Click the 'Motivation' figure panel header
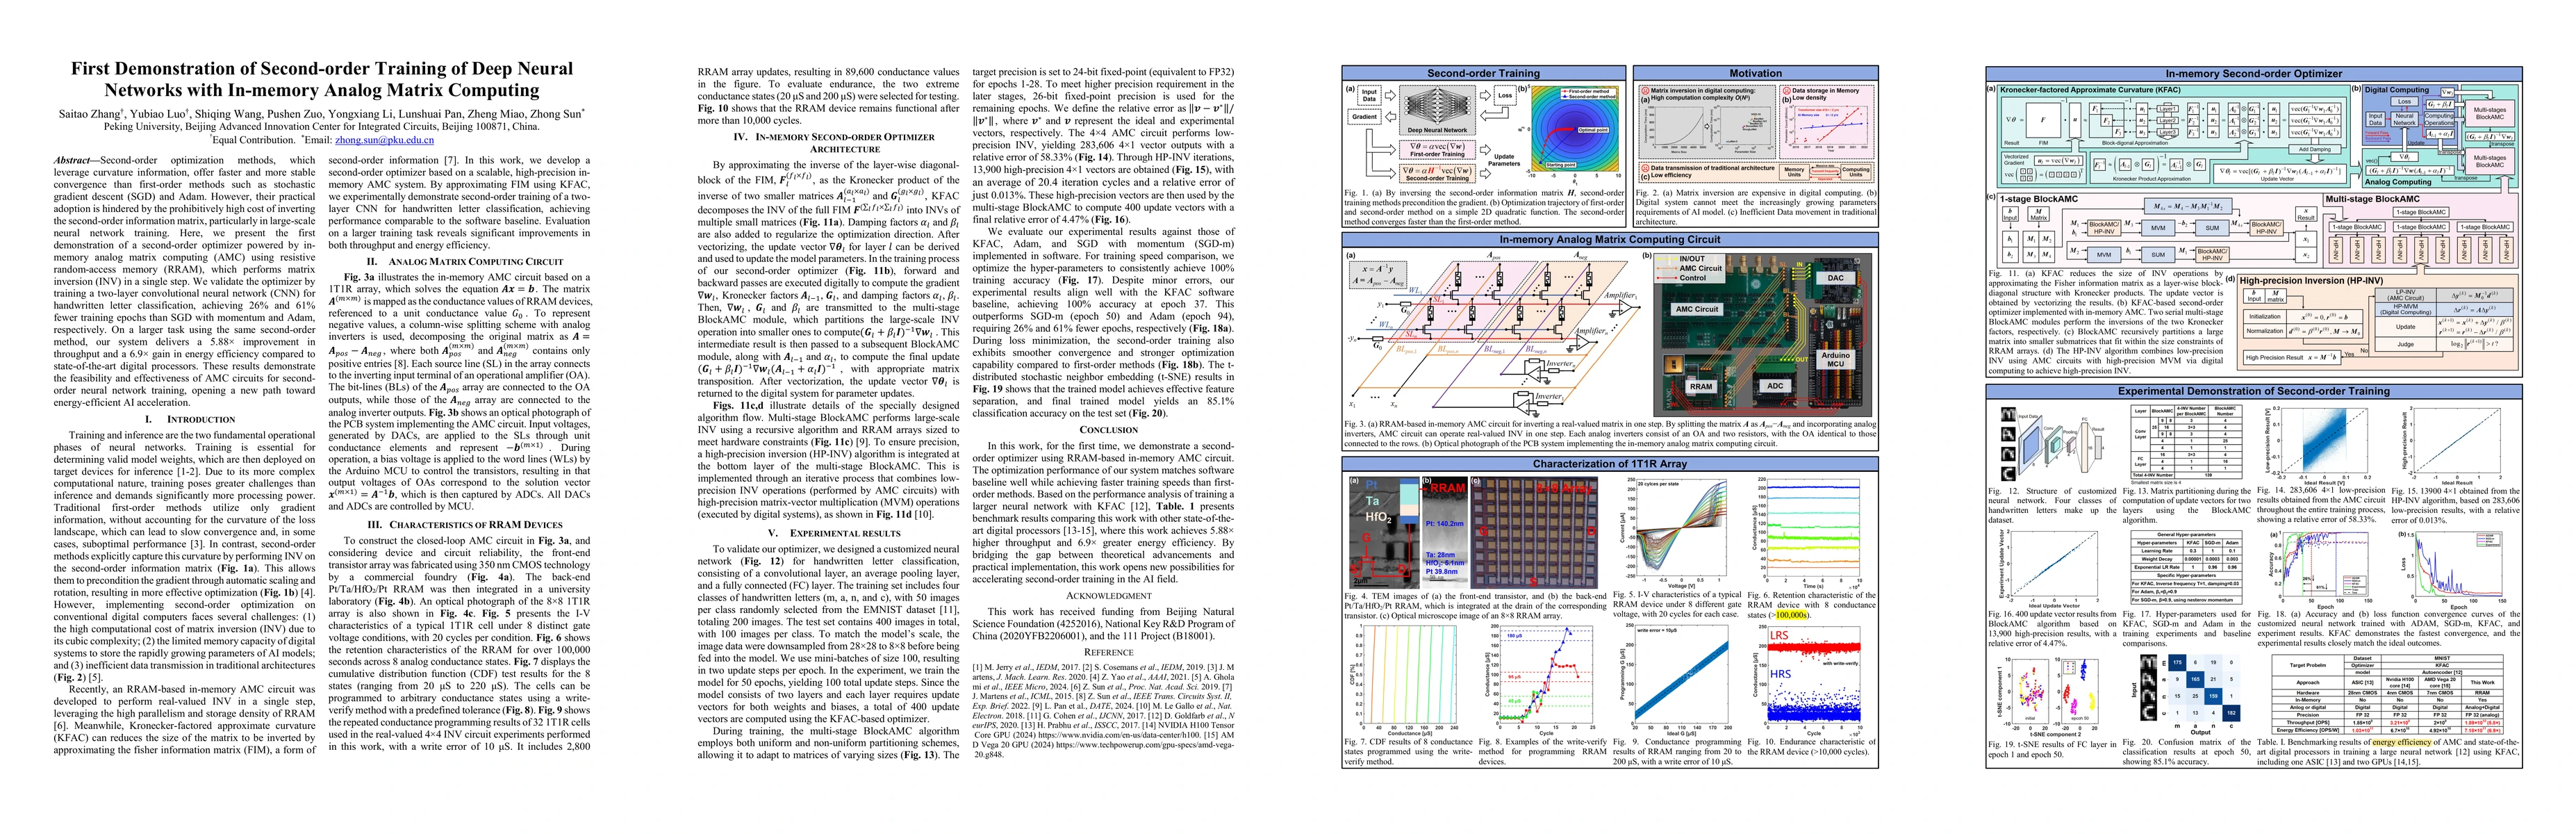 [1755, 73]
